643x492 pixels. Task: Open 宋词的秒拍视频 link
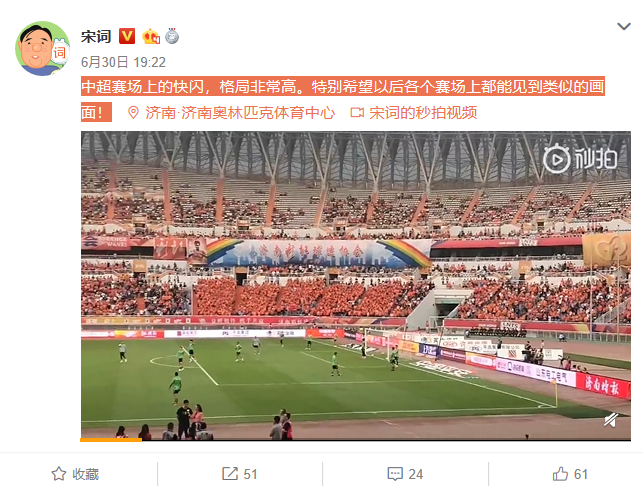click(423, 113)
